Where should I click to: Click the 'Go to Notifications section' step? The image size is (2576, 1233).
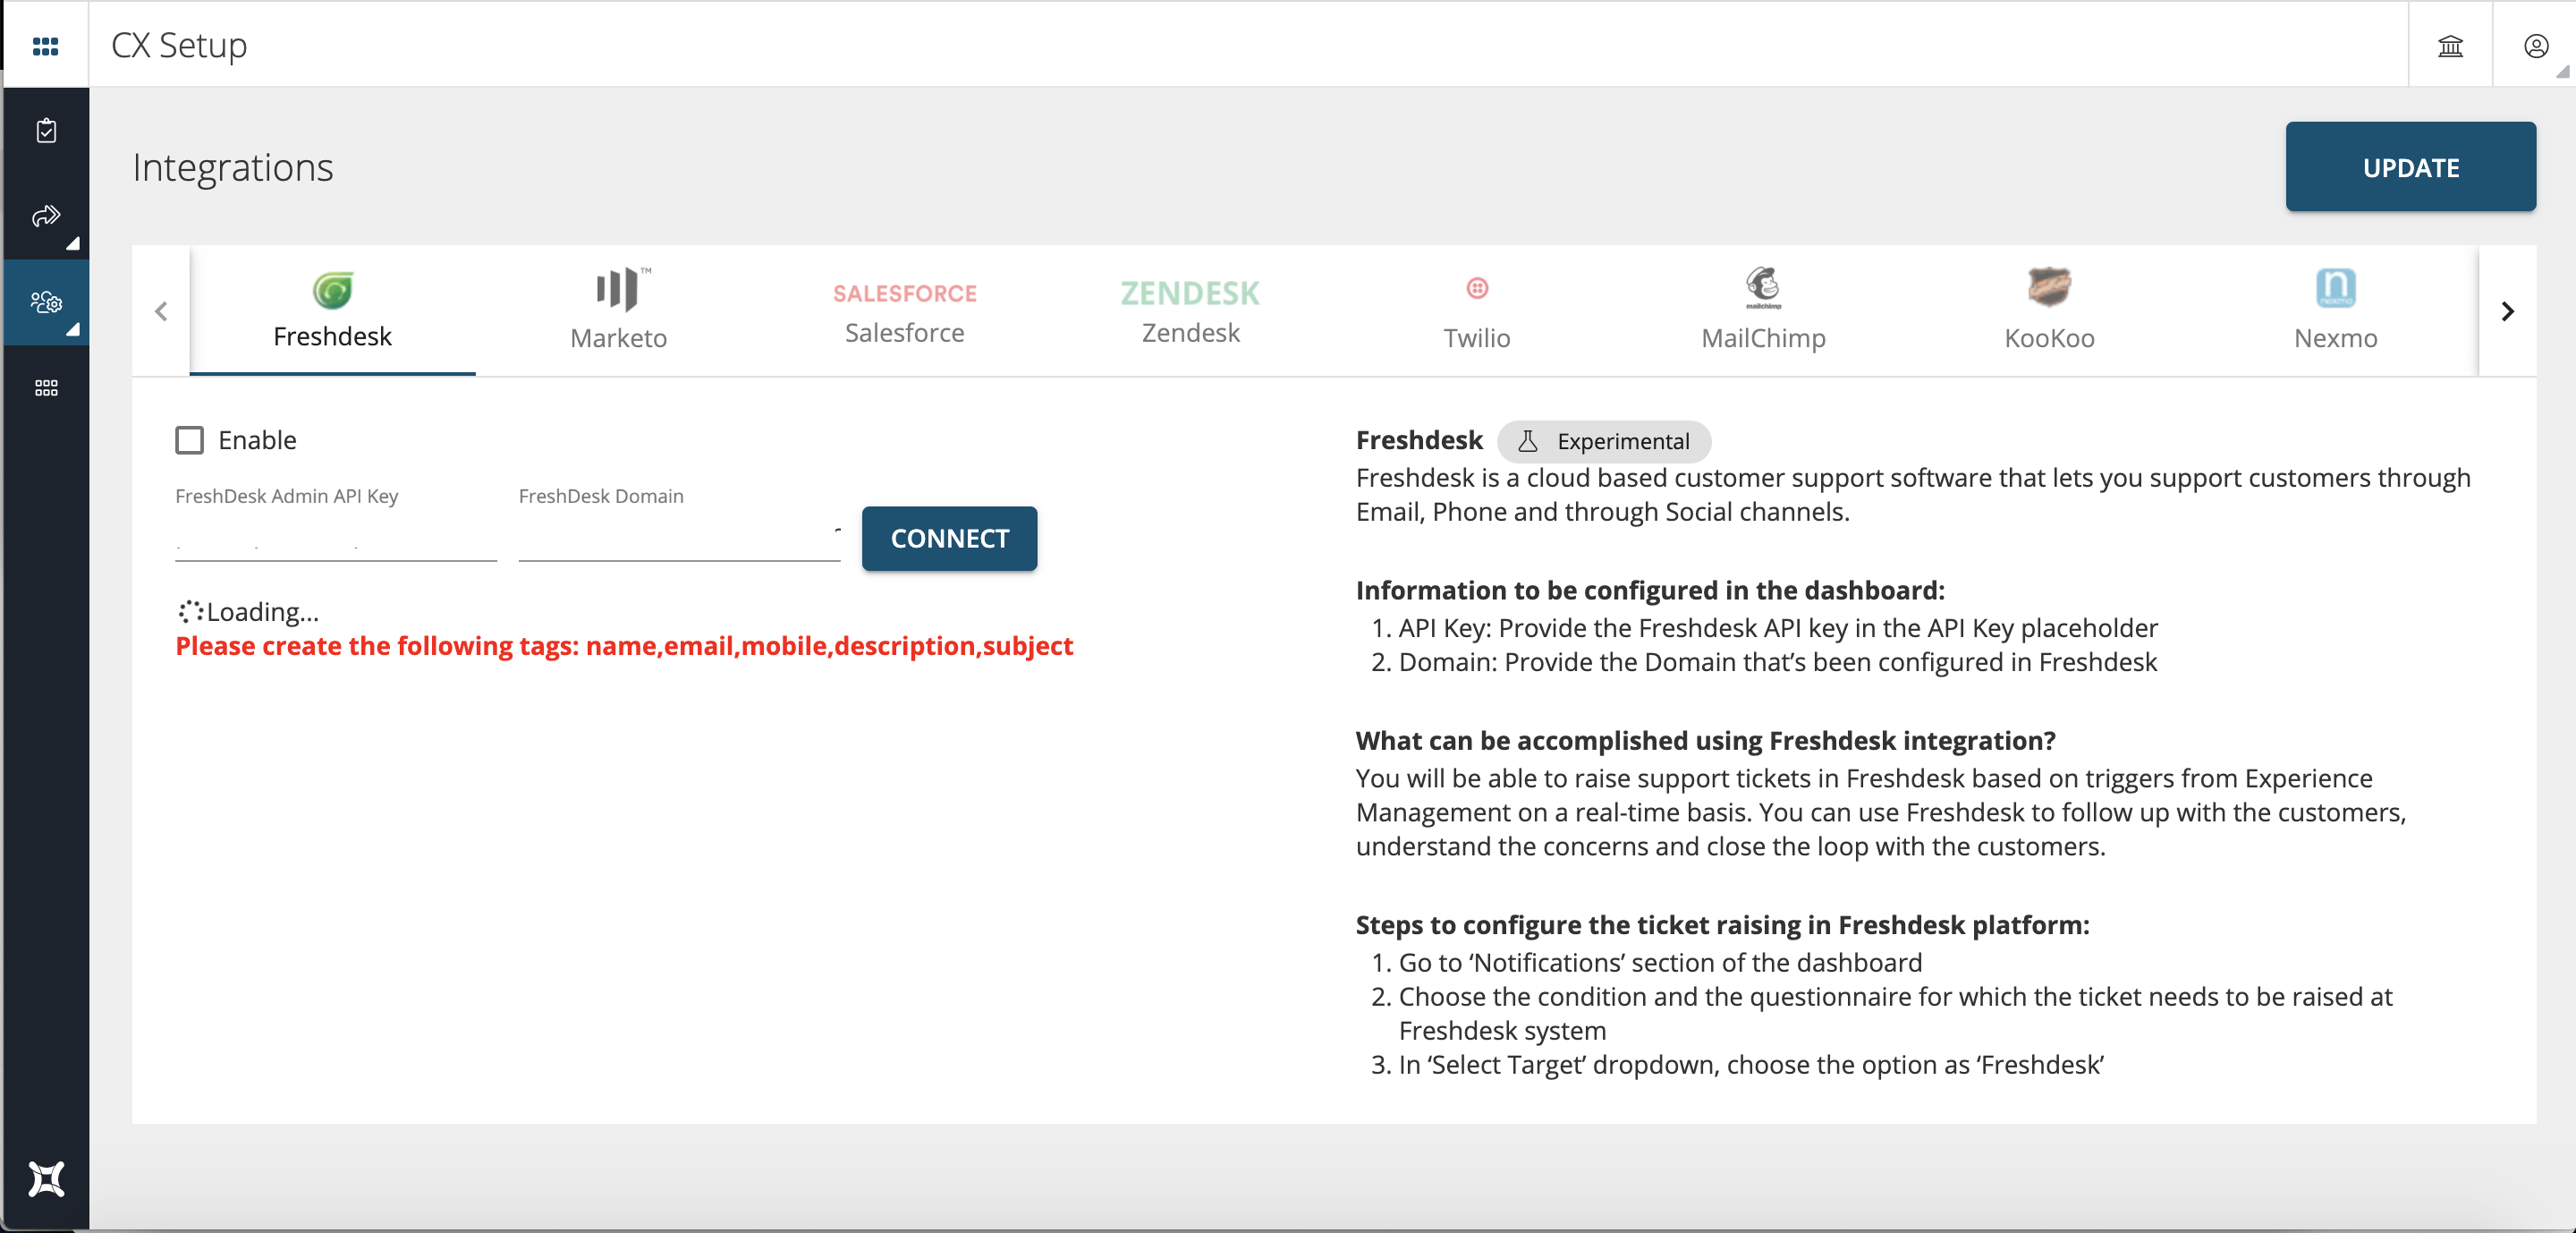pos(1660,962)
